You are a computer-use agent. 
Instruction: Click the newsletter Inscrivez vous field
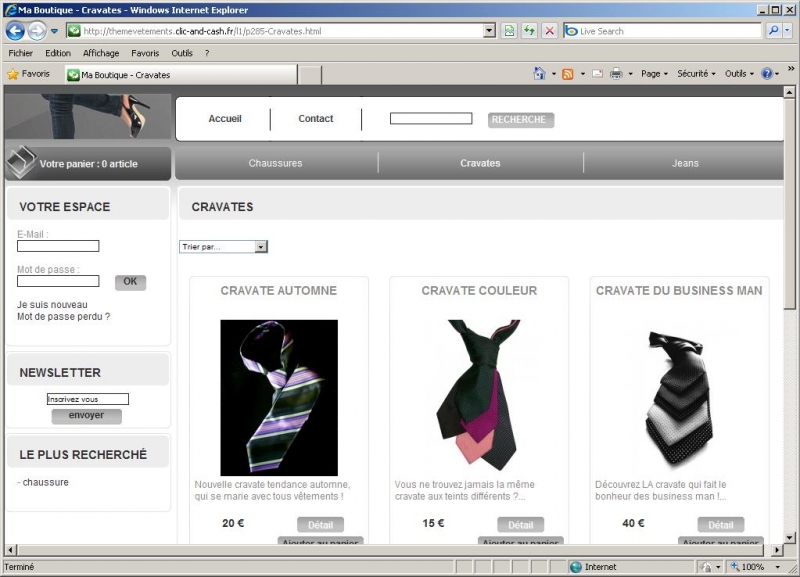tap(88, 399)
